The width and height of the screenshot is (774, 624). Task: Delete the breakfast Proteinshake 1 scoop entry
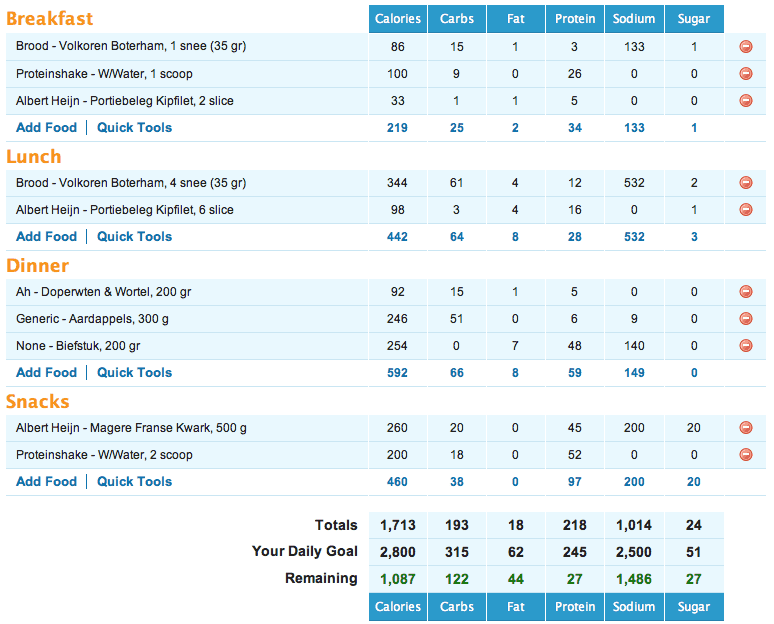point(745,73)
